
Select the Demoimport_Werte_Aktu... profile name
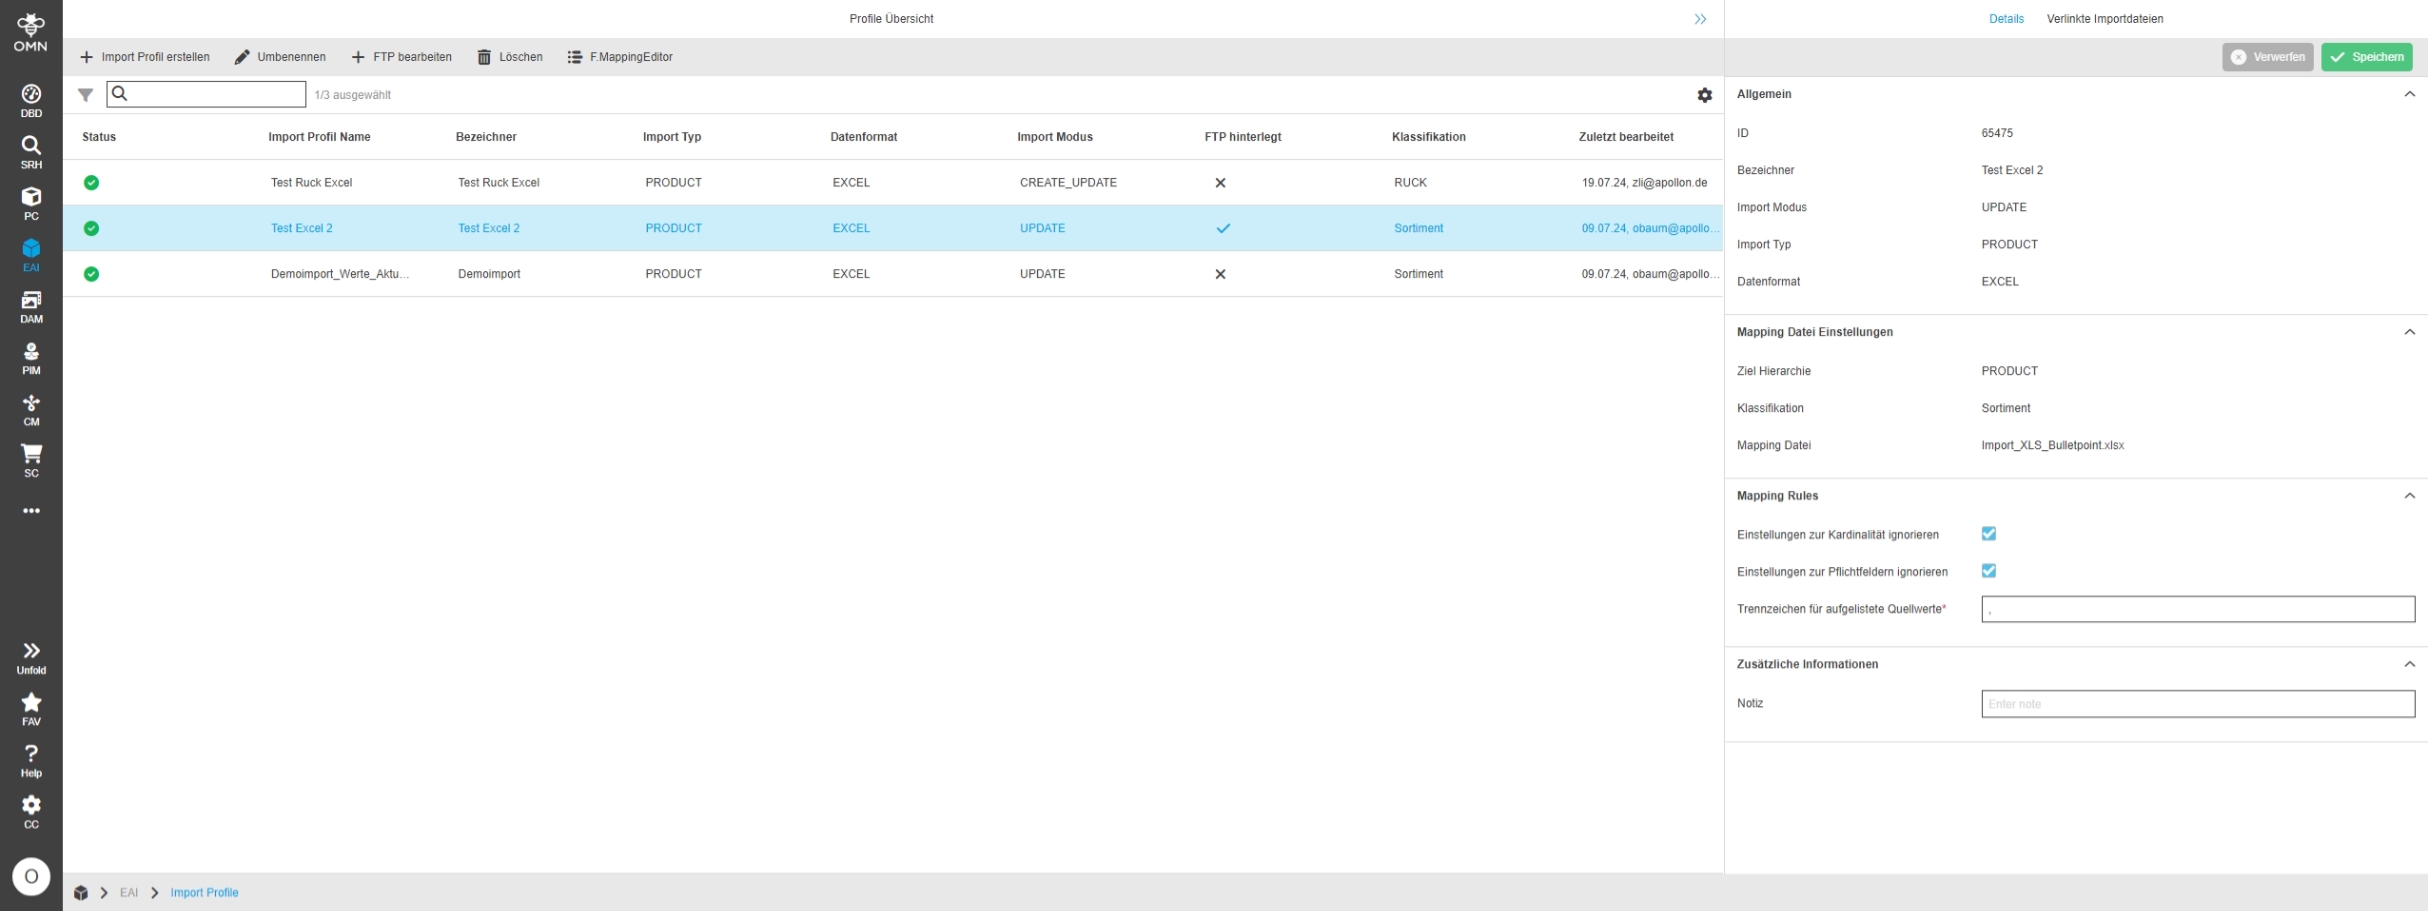click(340, 274)
